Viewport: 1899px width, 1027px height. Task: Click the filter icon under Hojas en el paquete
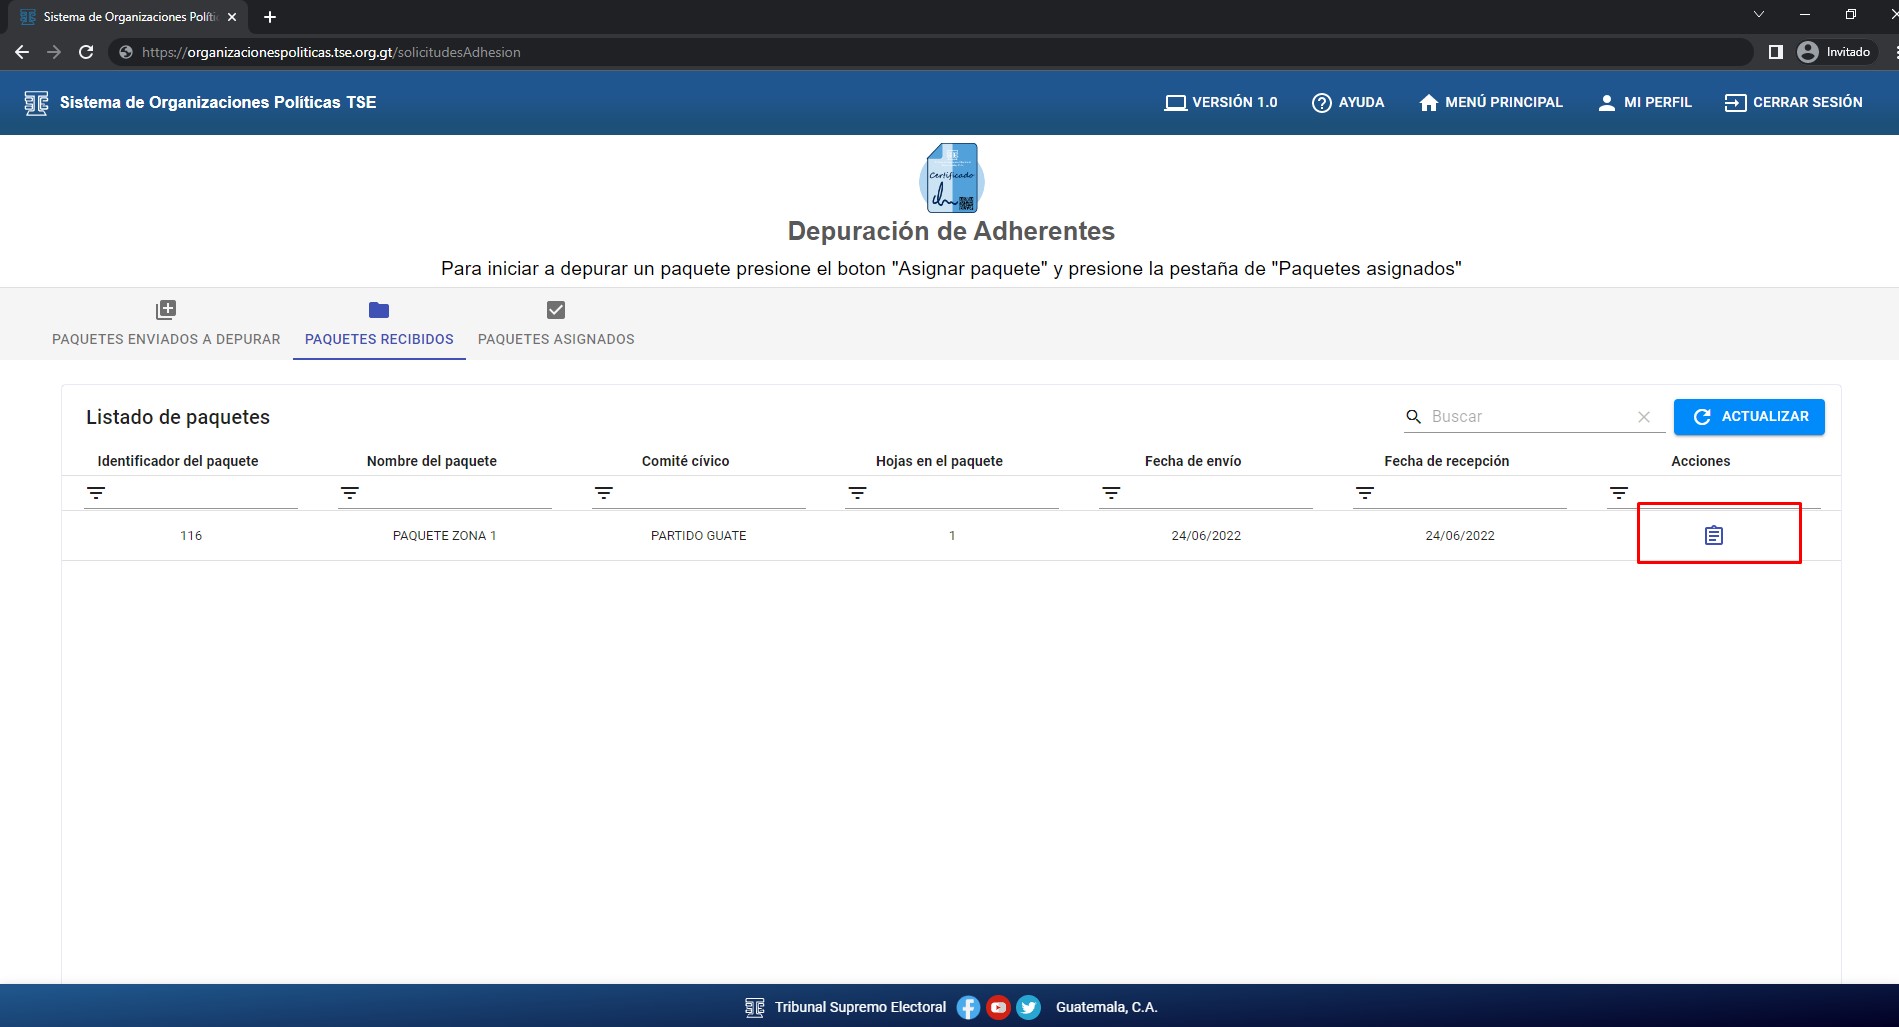[857, 493]
